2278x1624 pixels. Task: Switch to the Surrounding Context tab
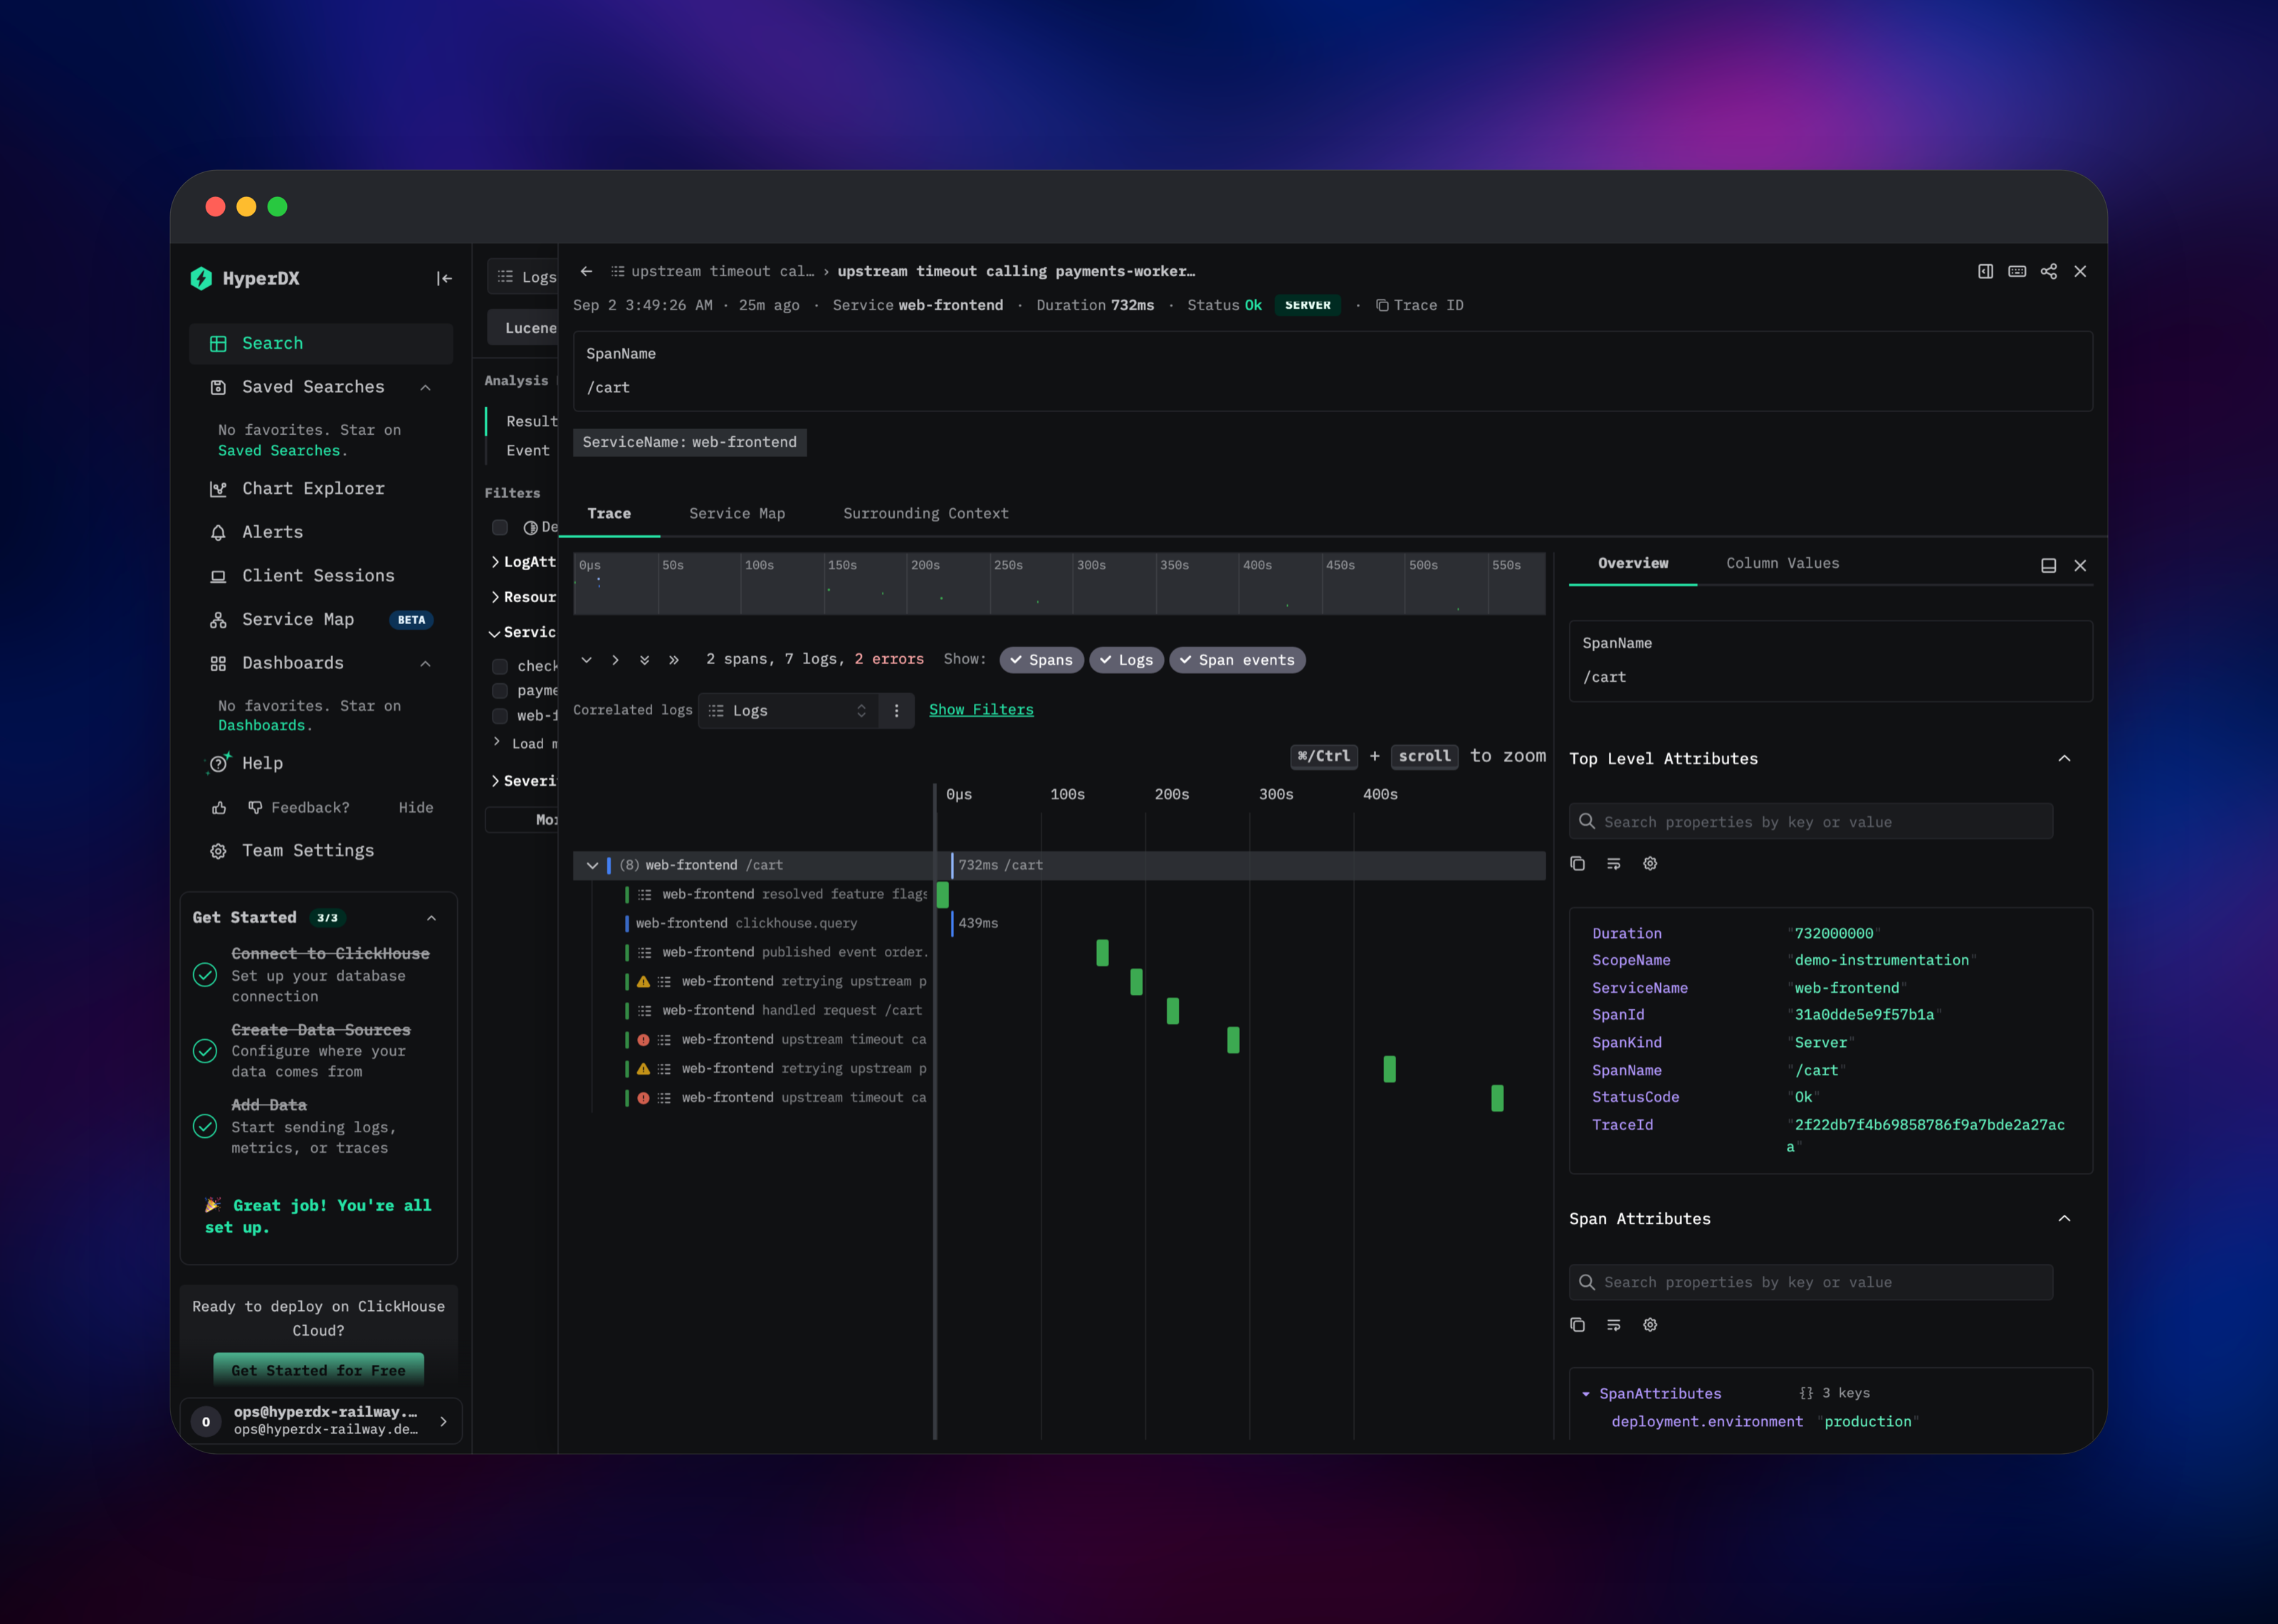point(926,513)
